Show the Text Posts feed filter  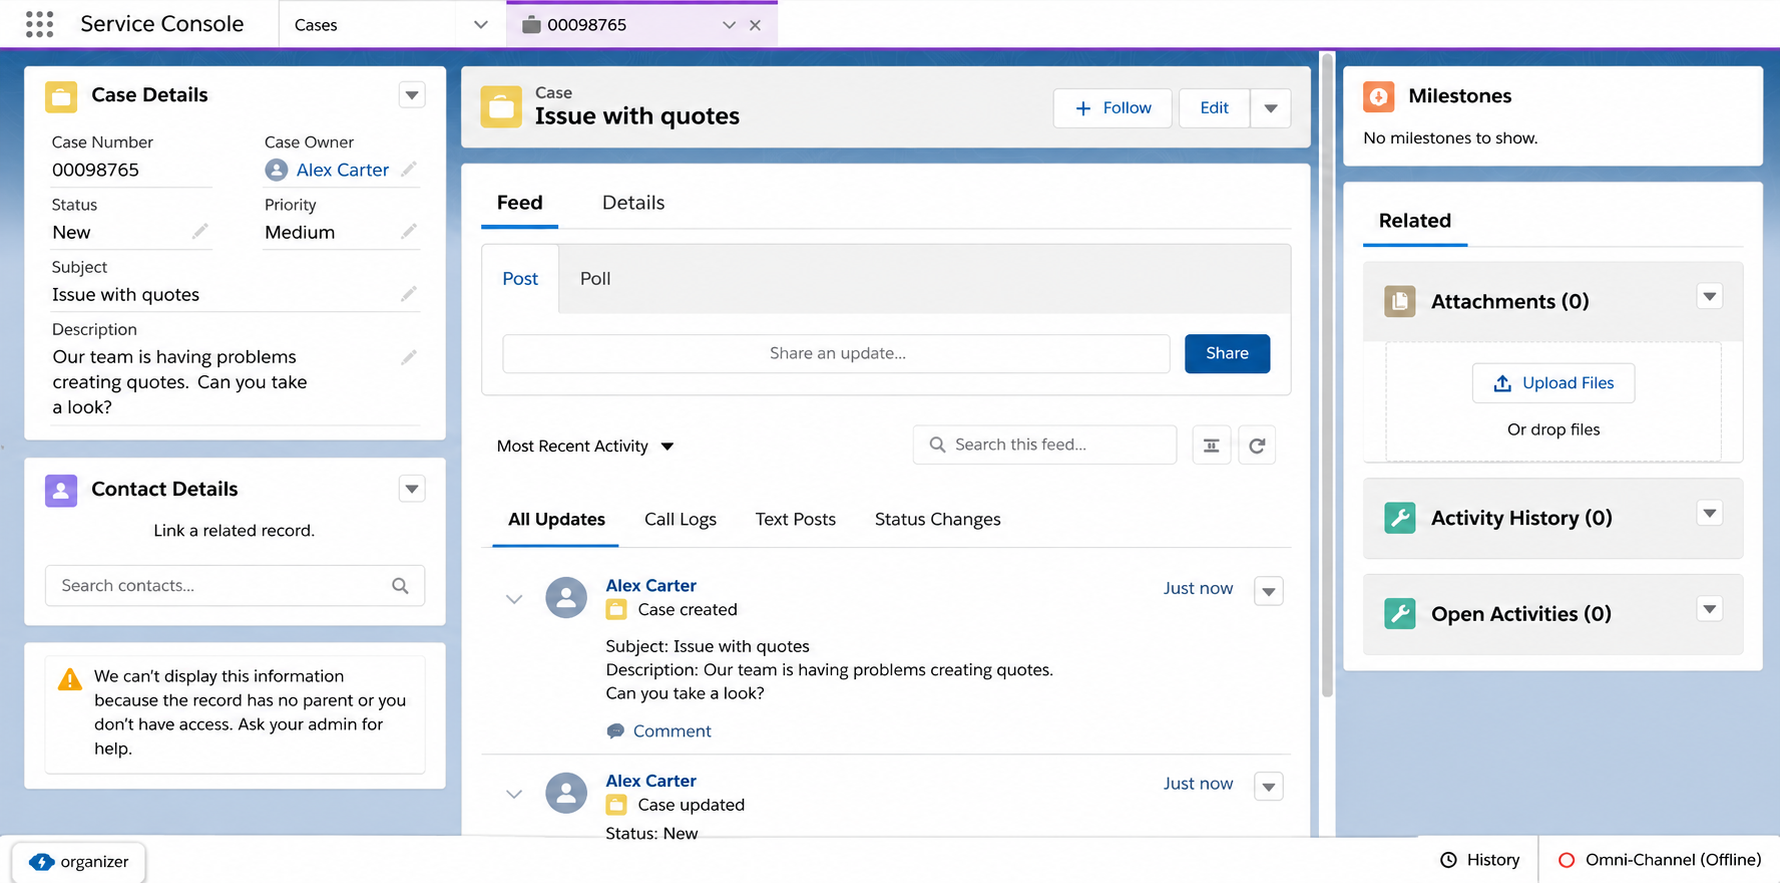click(x=795, y=519)
